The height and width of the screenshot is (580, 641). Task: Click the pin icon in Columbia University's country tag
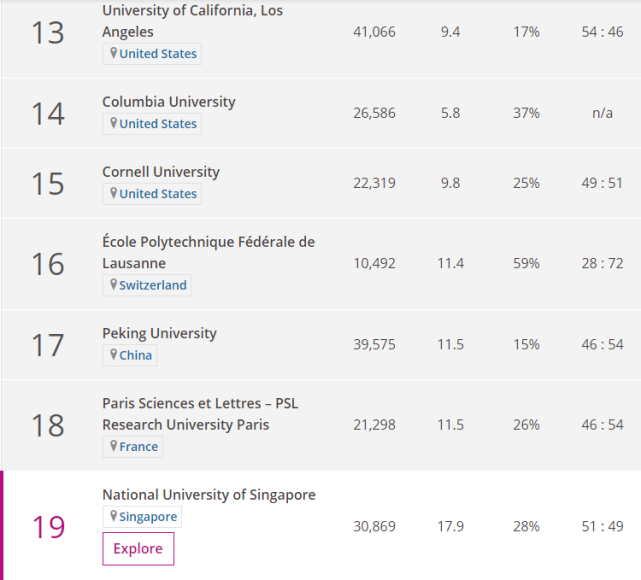pos(114,124)
